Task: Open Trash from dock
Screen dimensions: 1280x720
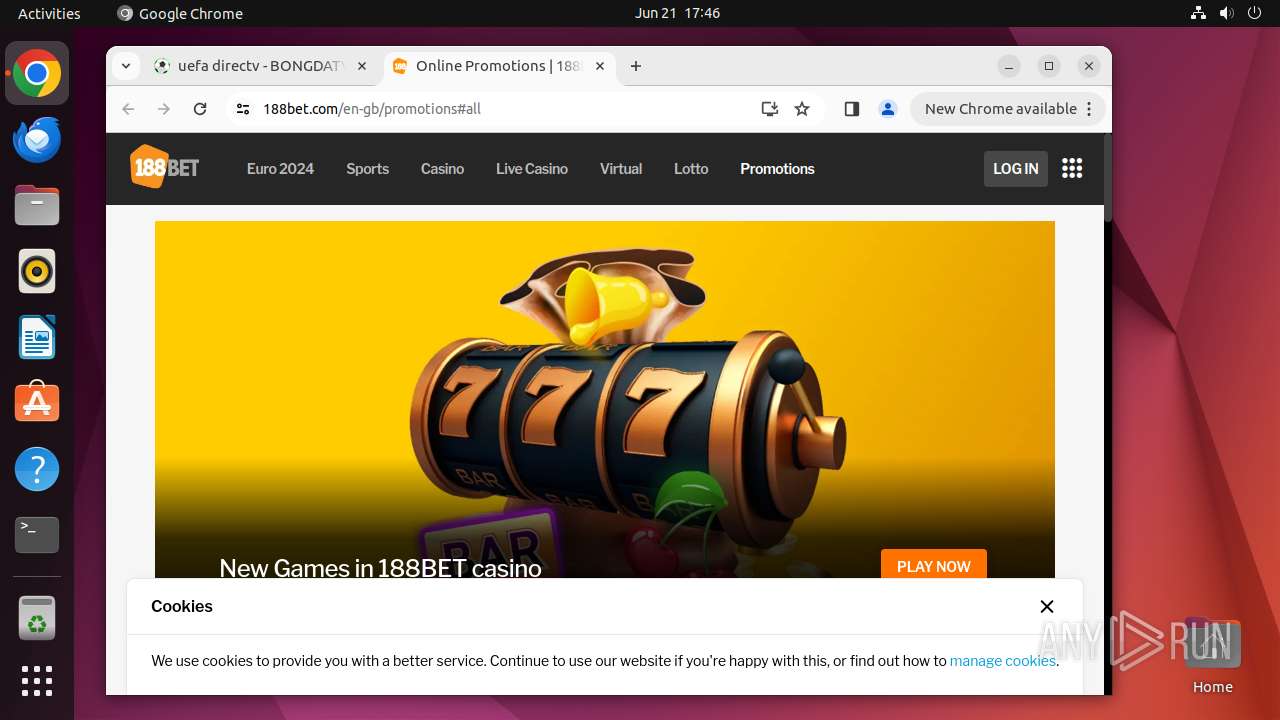Action: [37, 618]
